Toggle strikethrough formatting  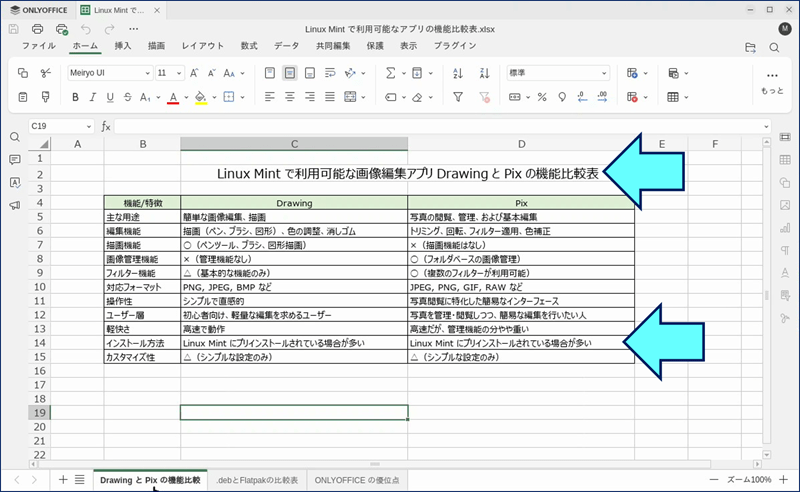pos(128,97)
